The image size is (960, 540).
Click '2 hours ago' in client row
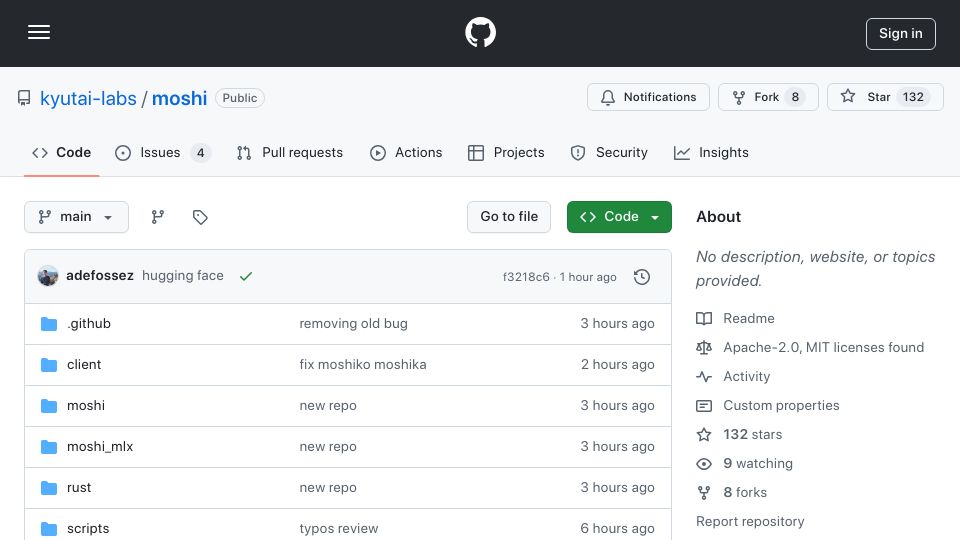pos(617,364)
